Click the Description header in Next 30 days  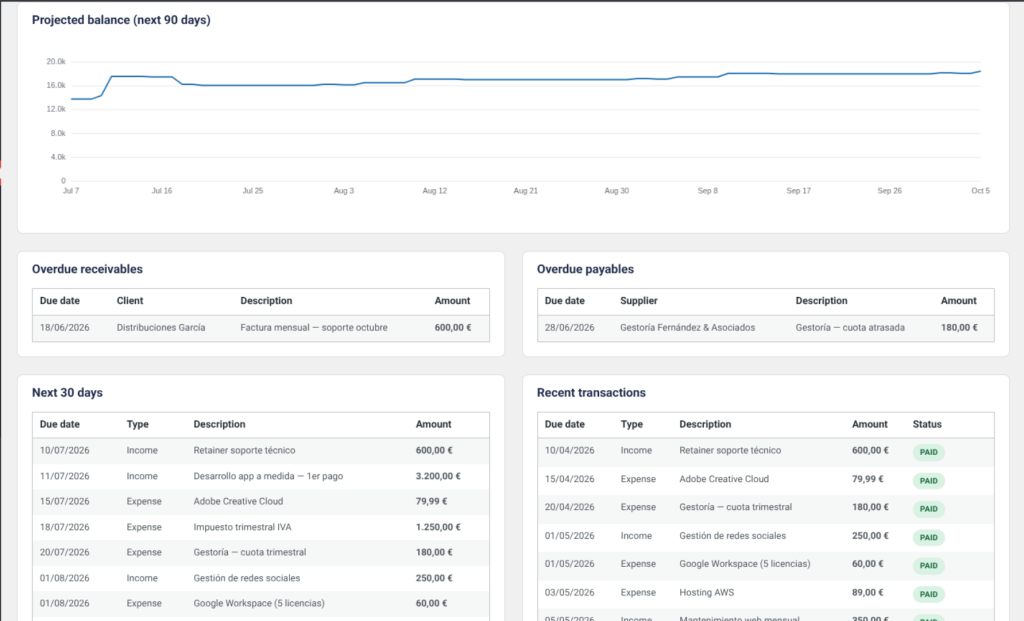tap(219, 424)
